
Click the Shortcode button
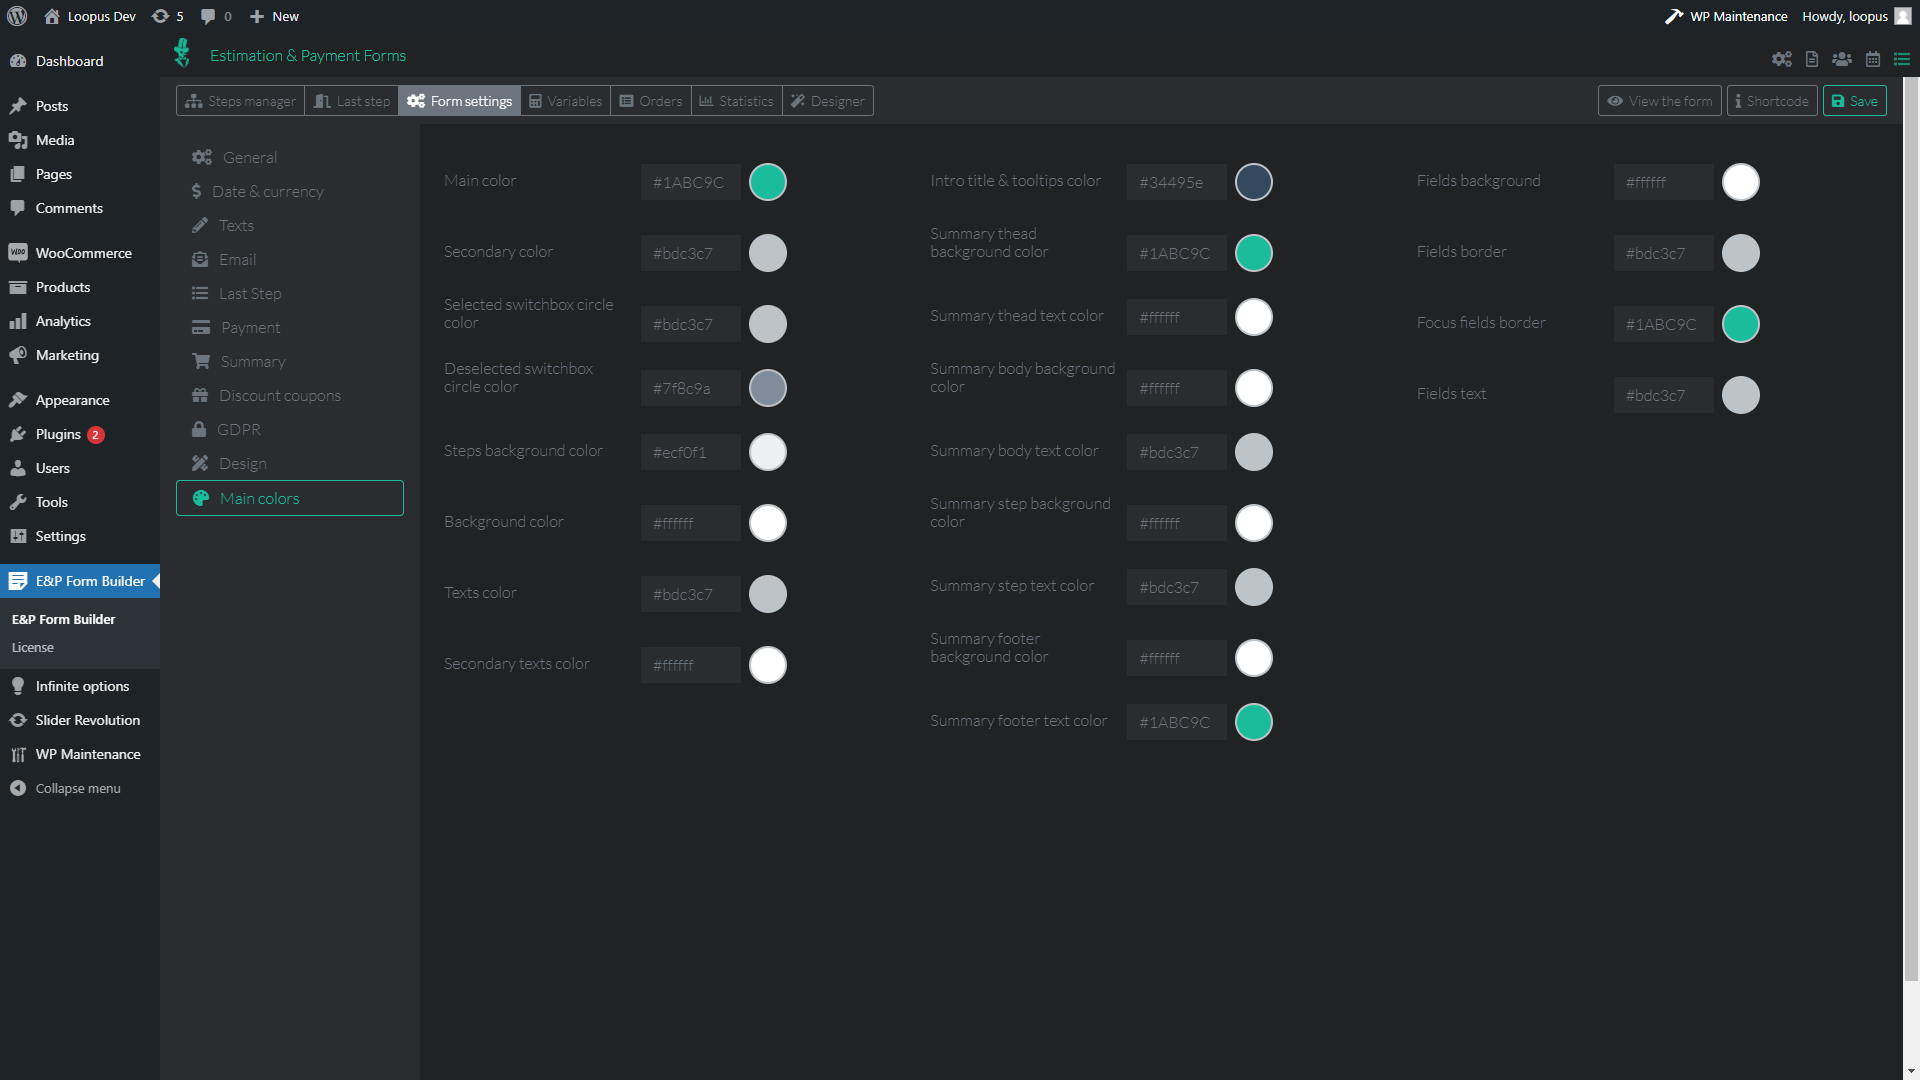pyautogui.click(x=1771, y=101)
